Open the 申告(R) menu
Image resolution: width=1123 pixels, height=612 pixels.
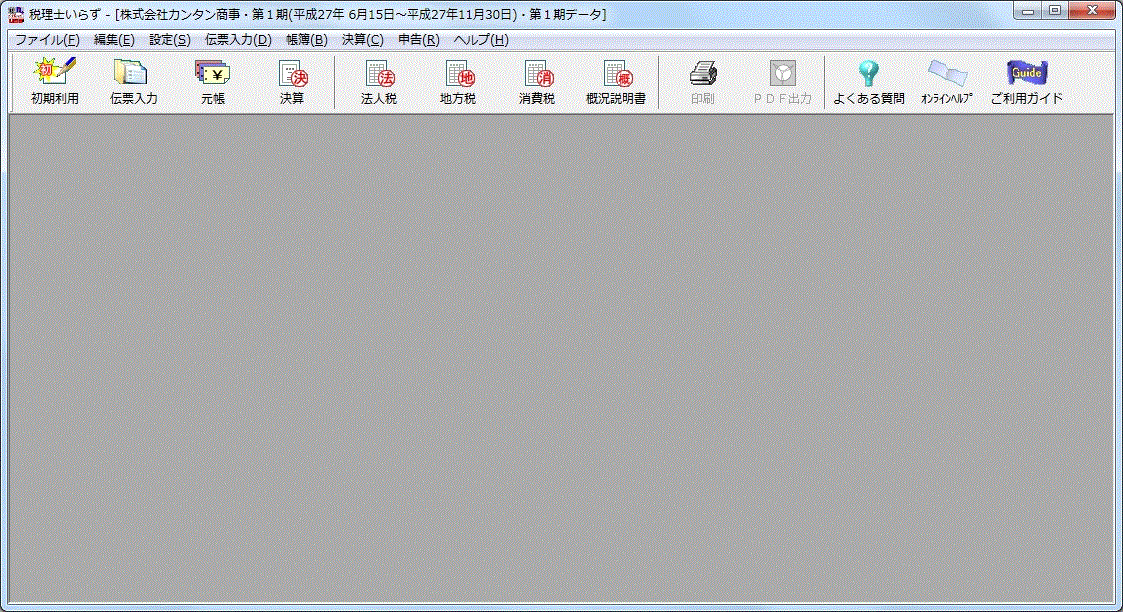click(x=418, y=40)
